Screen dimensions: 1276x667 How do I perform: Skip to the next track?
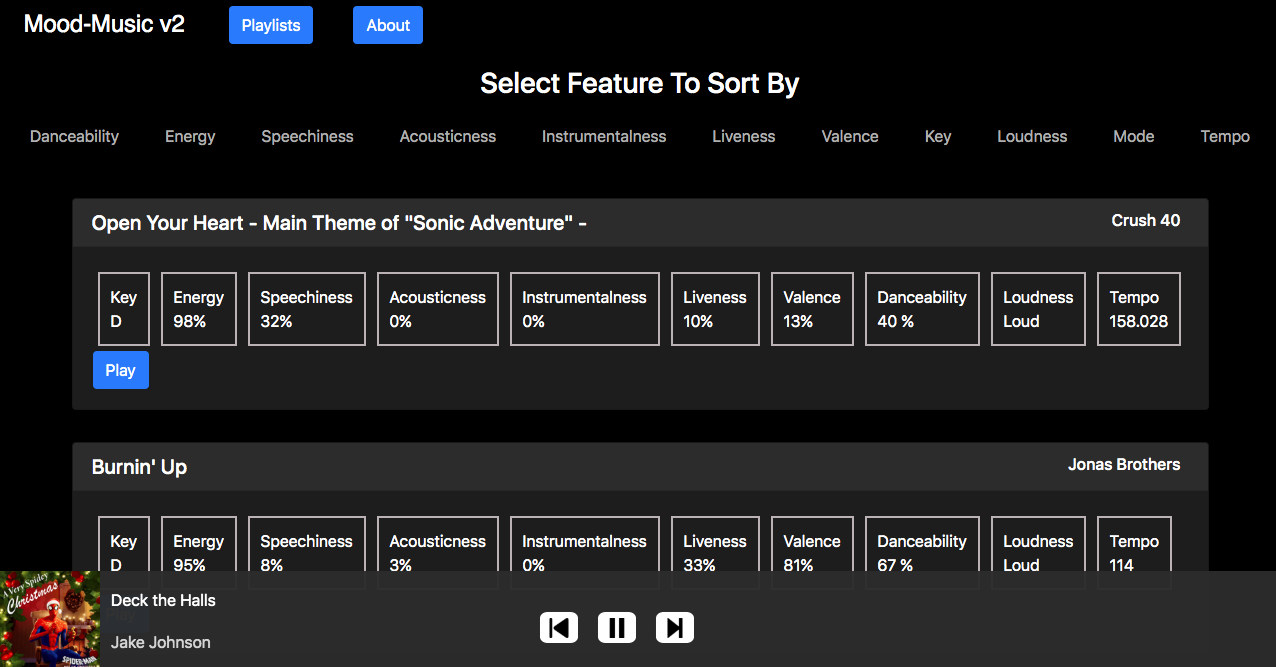pos(675,628)
